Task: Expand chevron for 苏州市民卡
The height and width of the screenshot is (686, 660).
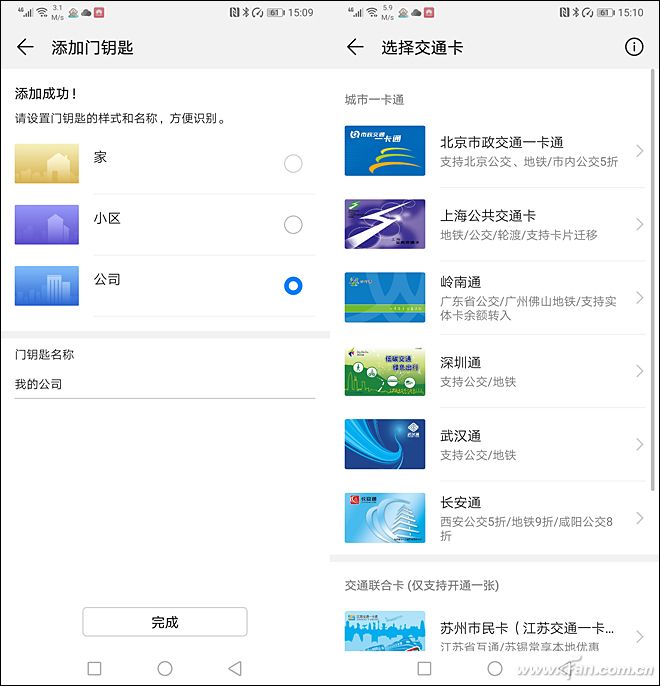Action: pyautogui.click(x=639, y=636)
